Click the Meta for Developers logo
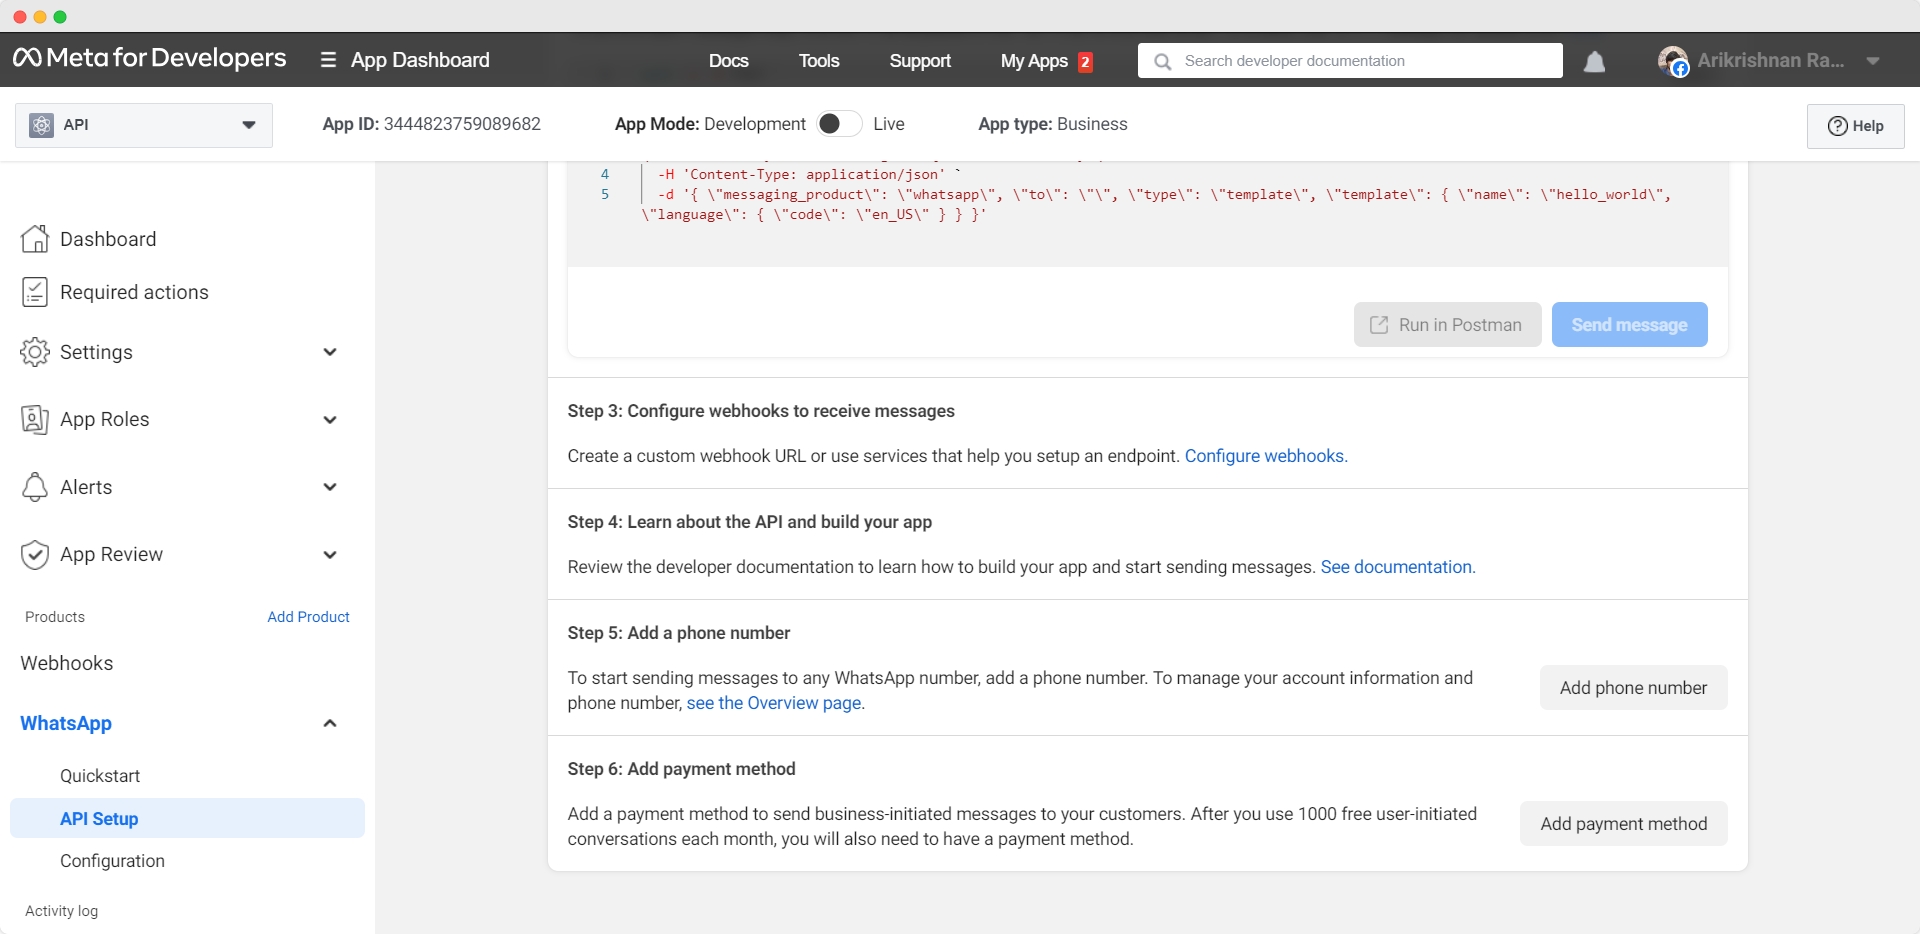This screenshot has width=1920, height=934. tap(149, 59)
